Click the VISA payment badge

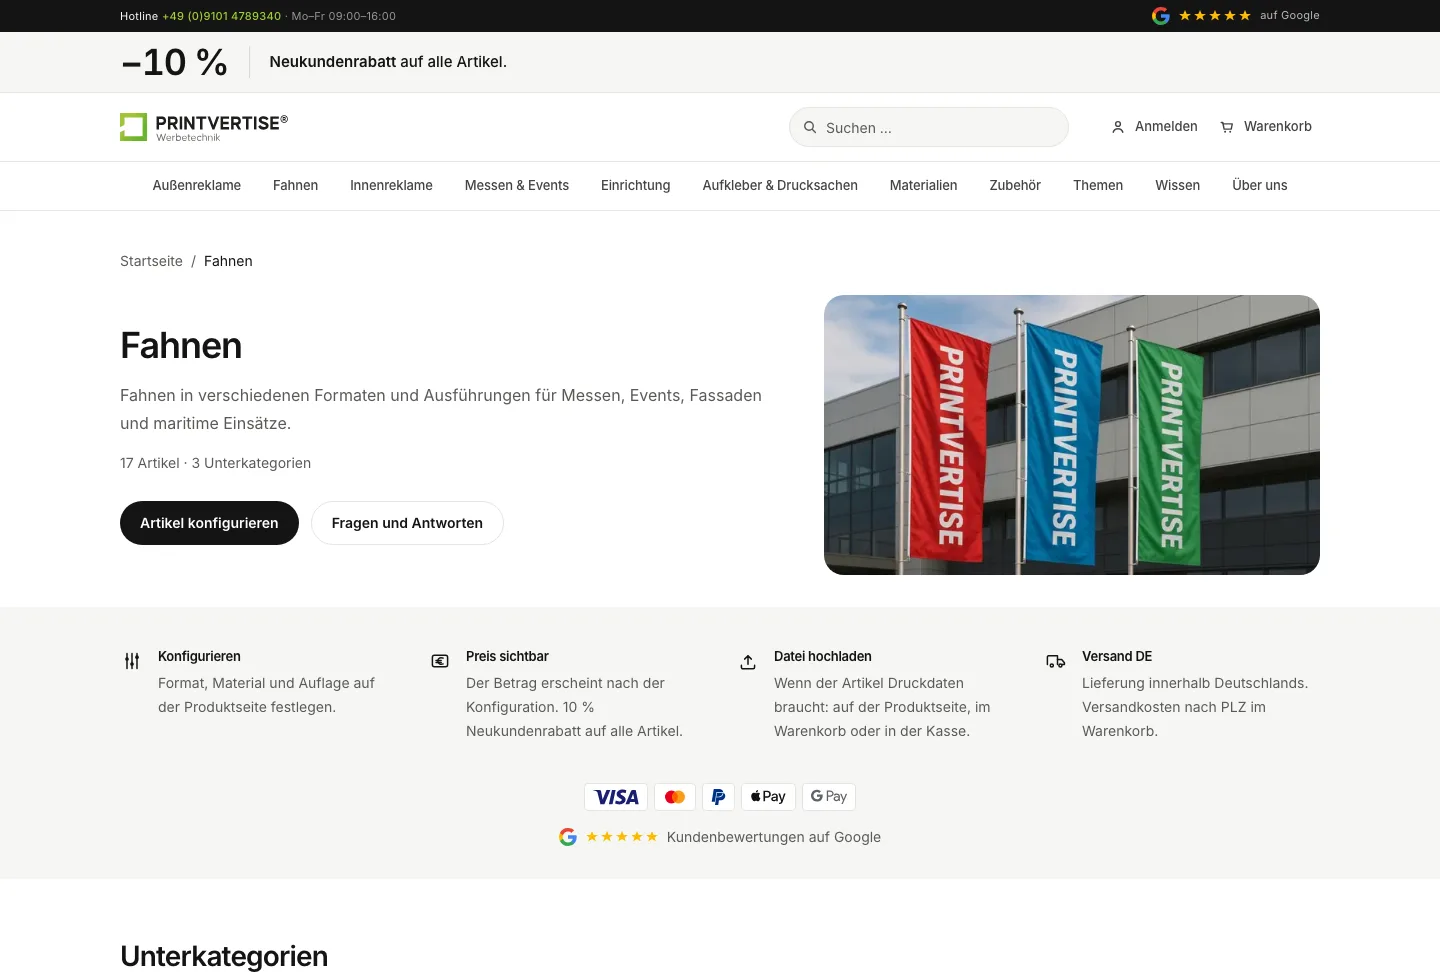click(616, 797)
